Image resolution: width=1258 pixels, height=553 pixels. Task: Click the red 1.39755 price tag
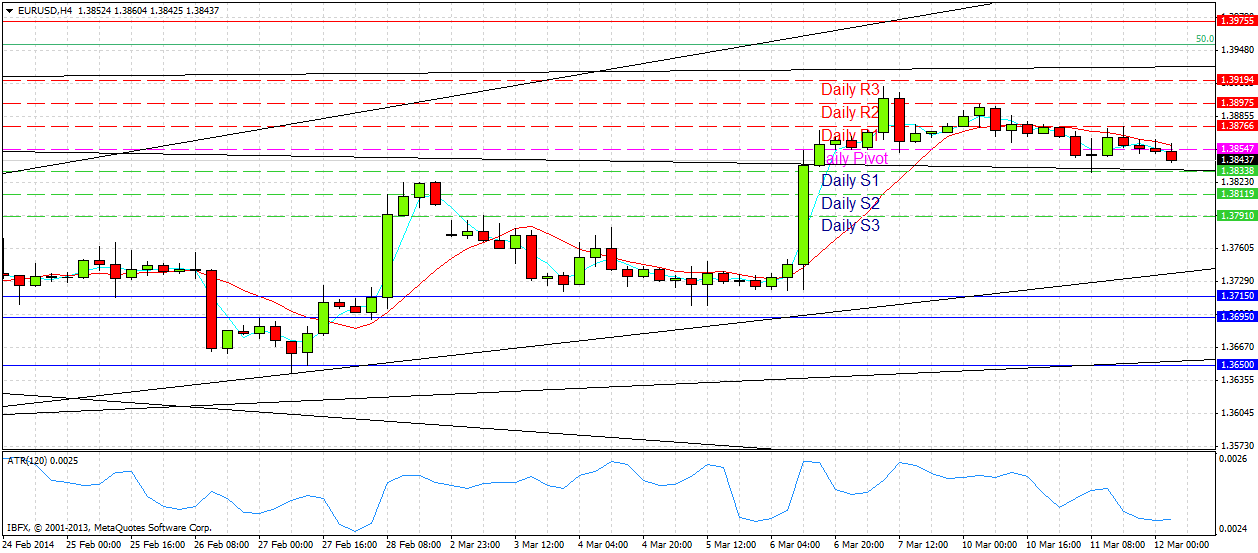[1236, 20]
